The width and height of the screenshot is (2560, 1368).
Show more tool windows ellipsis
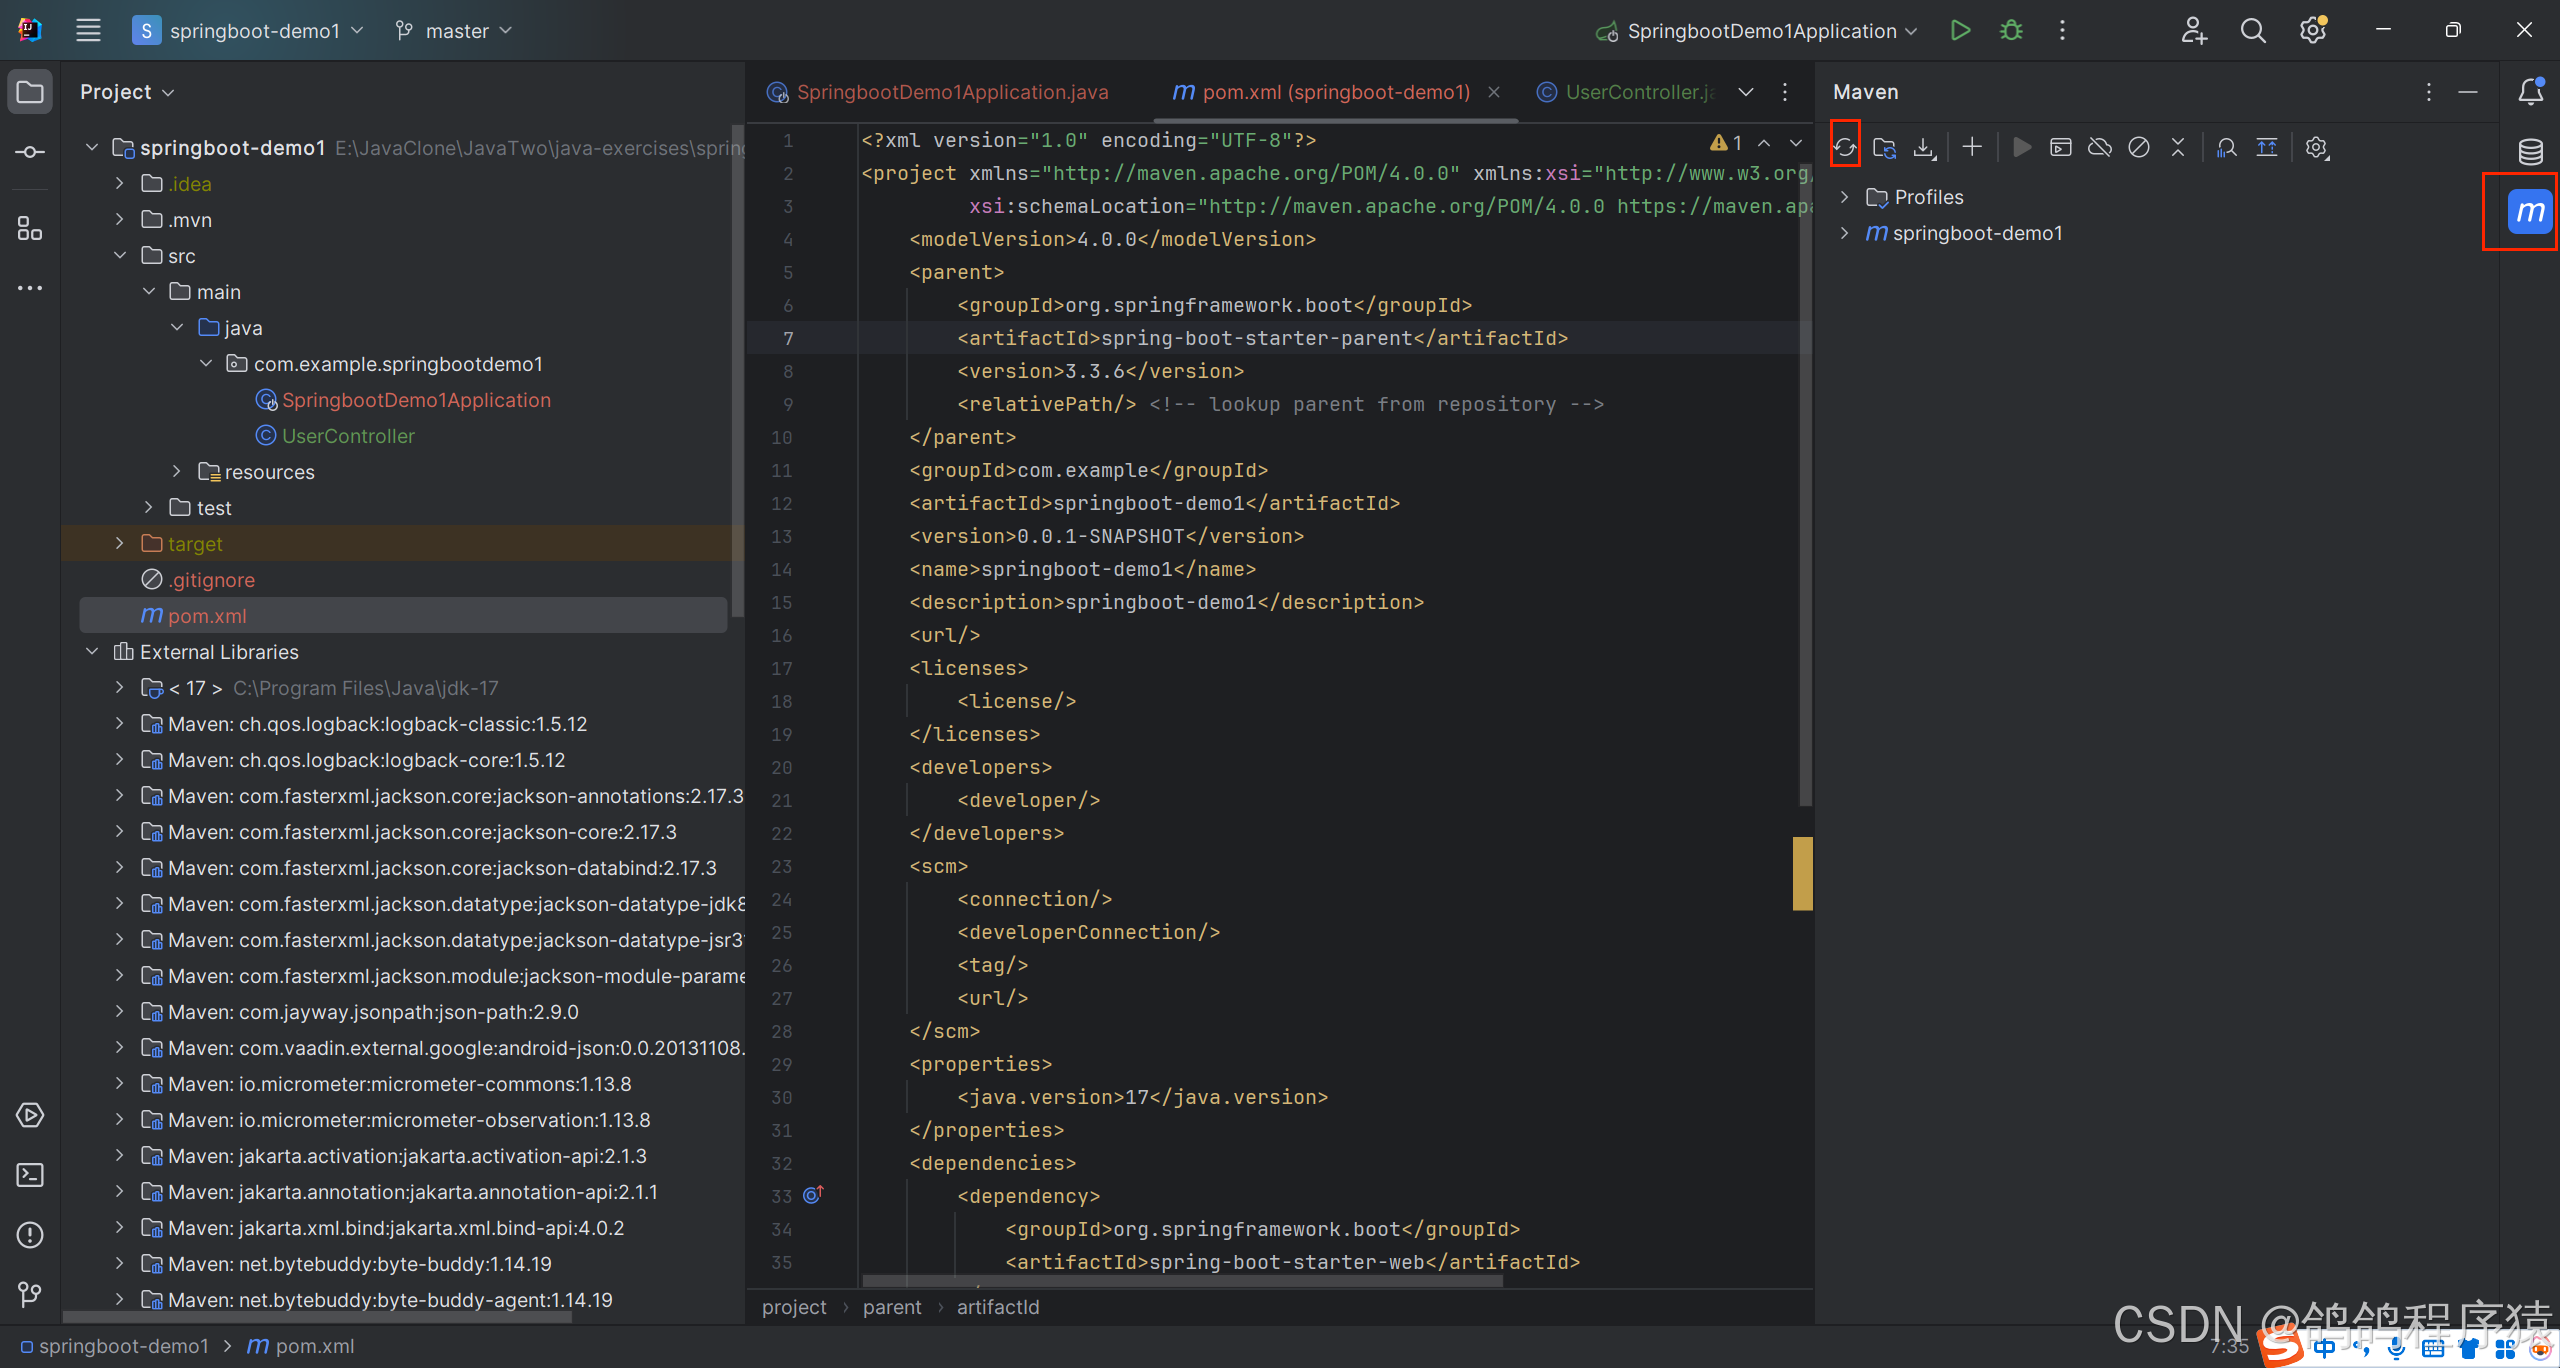pos(30,288)
